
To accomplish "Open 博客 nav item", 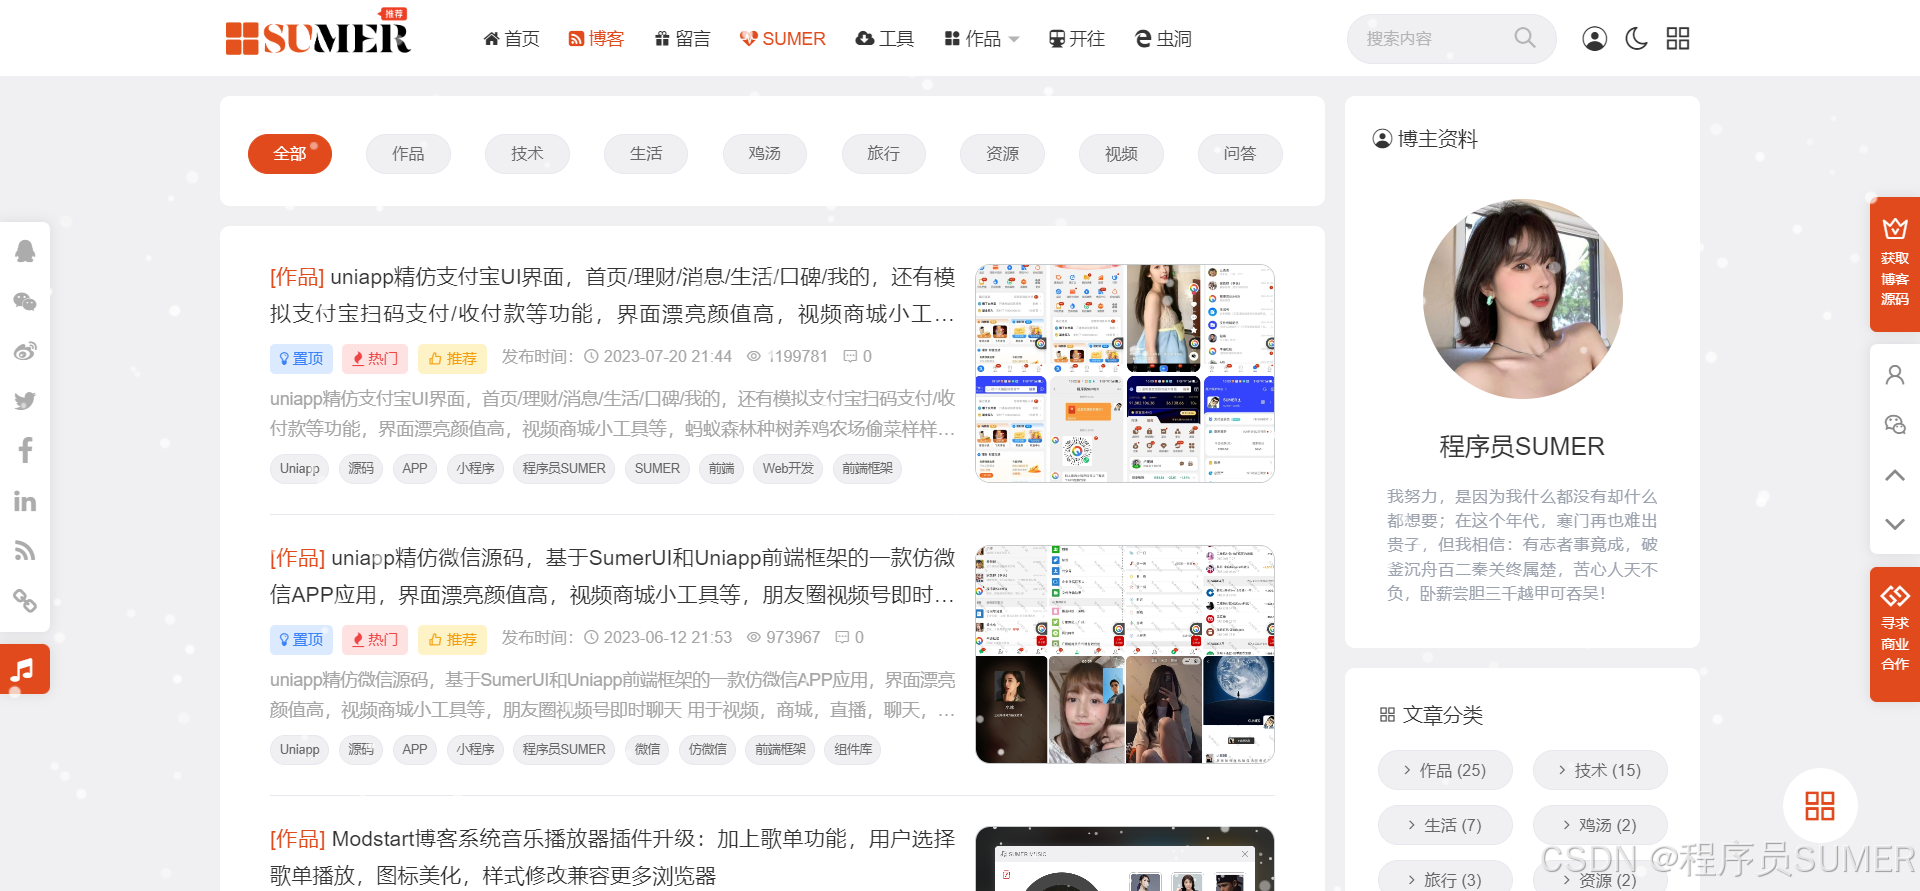I will 596,38.
